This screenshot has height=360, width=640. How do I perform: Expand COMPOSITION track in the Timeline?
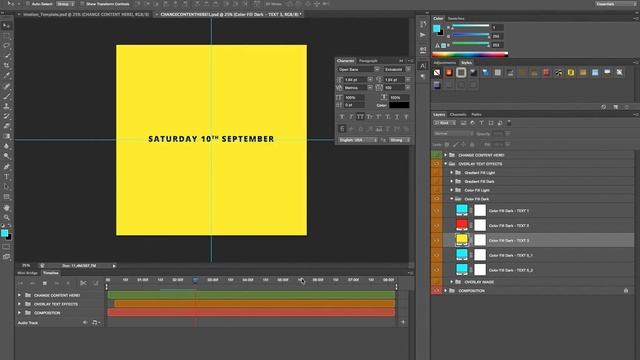pos(19,313)
